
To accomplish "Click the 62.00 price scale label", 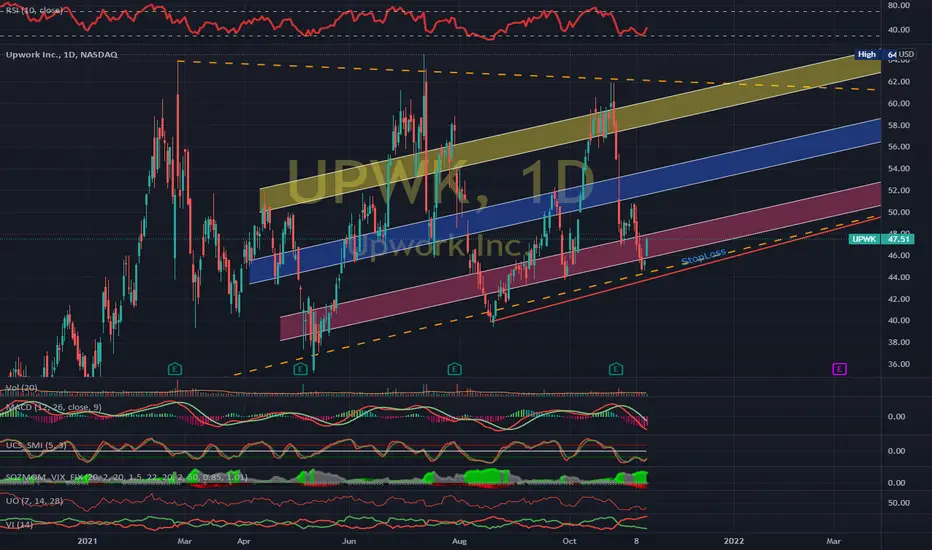I will pyautogui.click(x=899, y=81).
